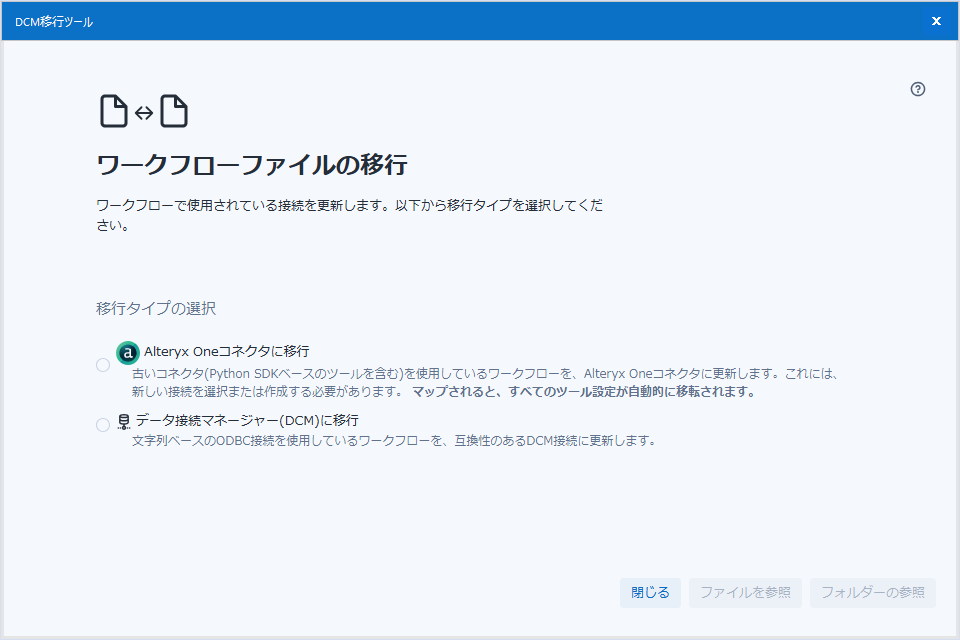The image size is (960, 640).
Task: Click the right document icon in header graphic
Action: (x=174, y=111)
